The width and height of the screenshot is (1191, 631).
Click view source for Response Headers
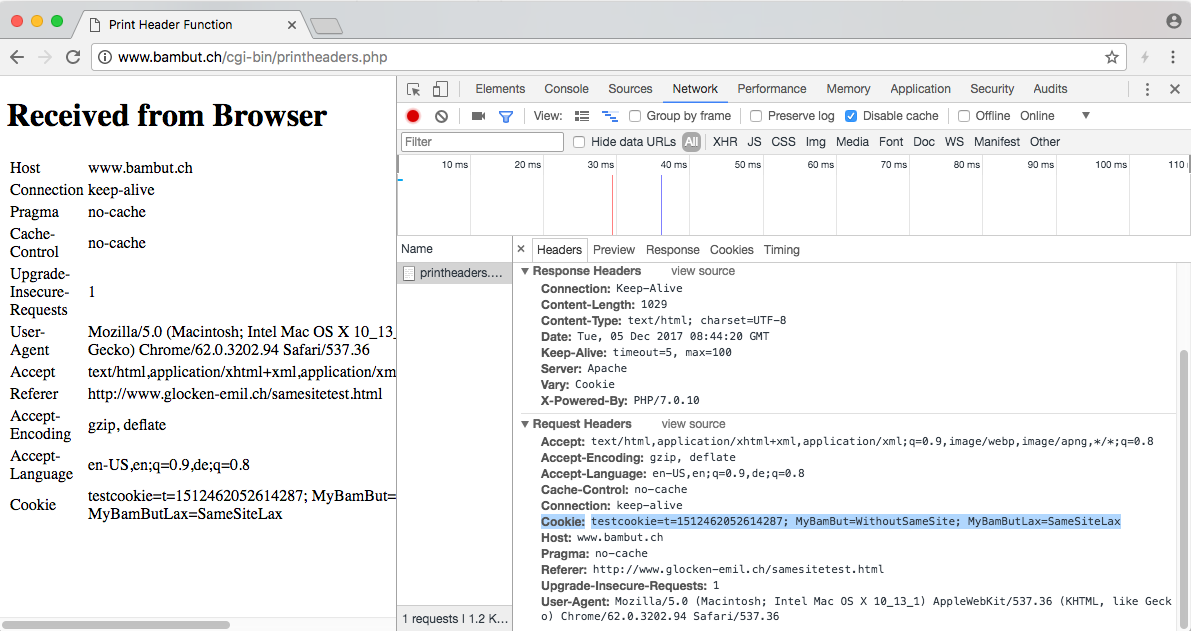[703, 271]
